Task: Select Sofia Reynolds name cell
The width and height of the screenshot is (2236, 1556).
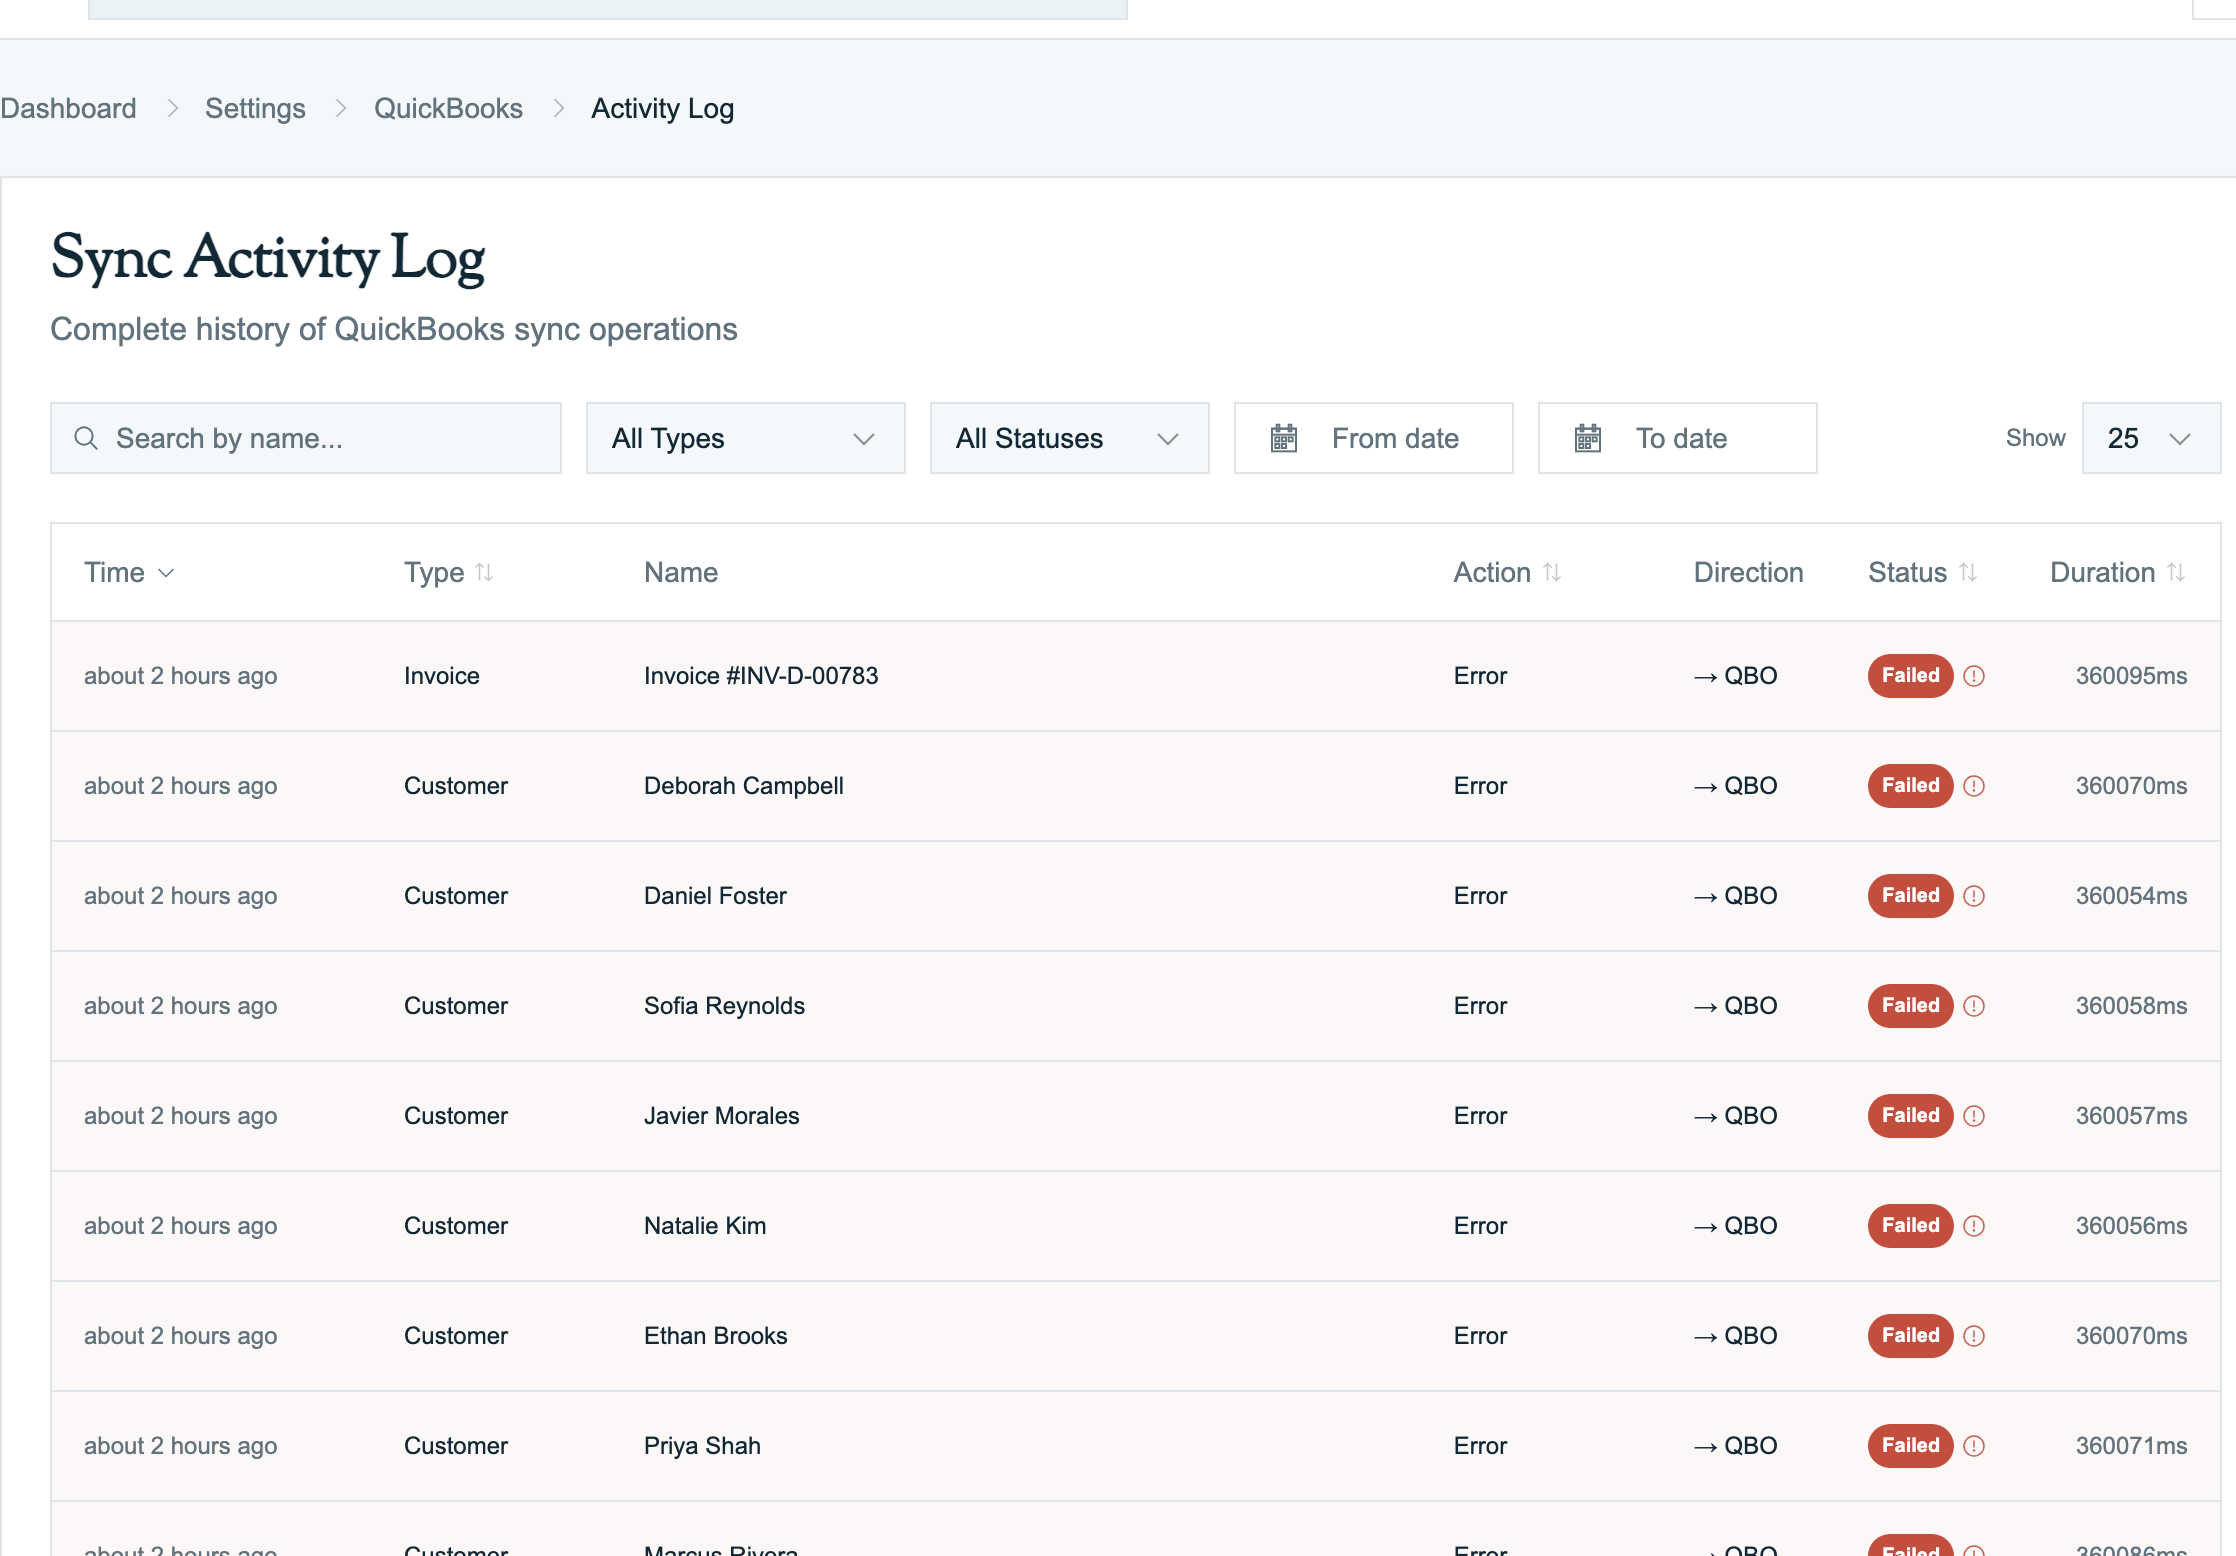Action: coord(724,1006)
